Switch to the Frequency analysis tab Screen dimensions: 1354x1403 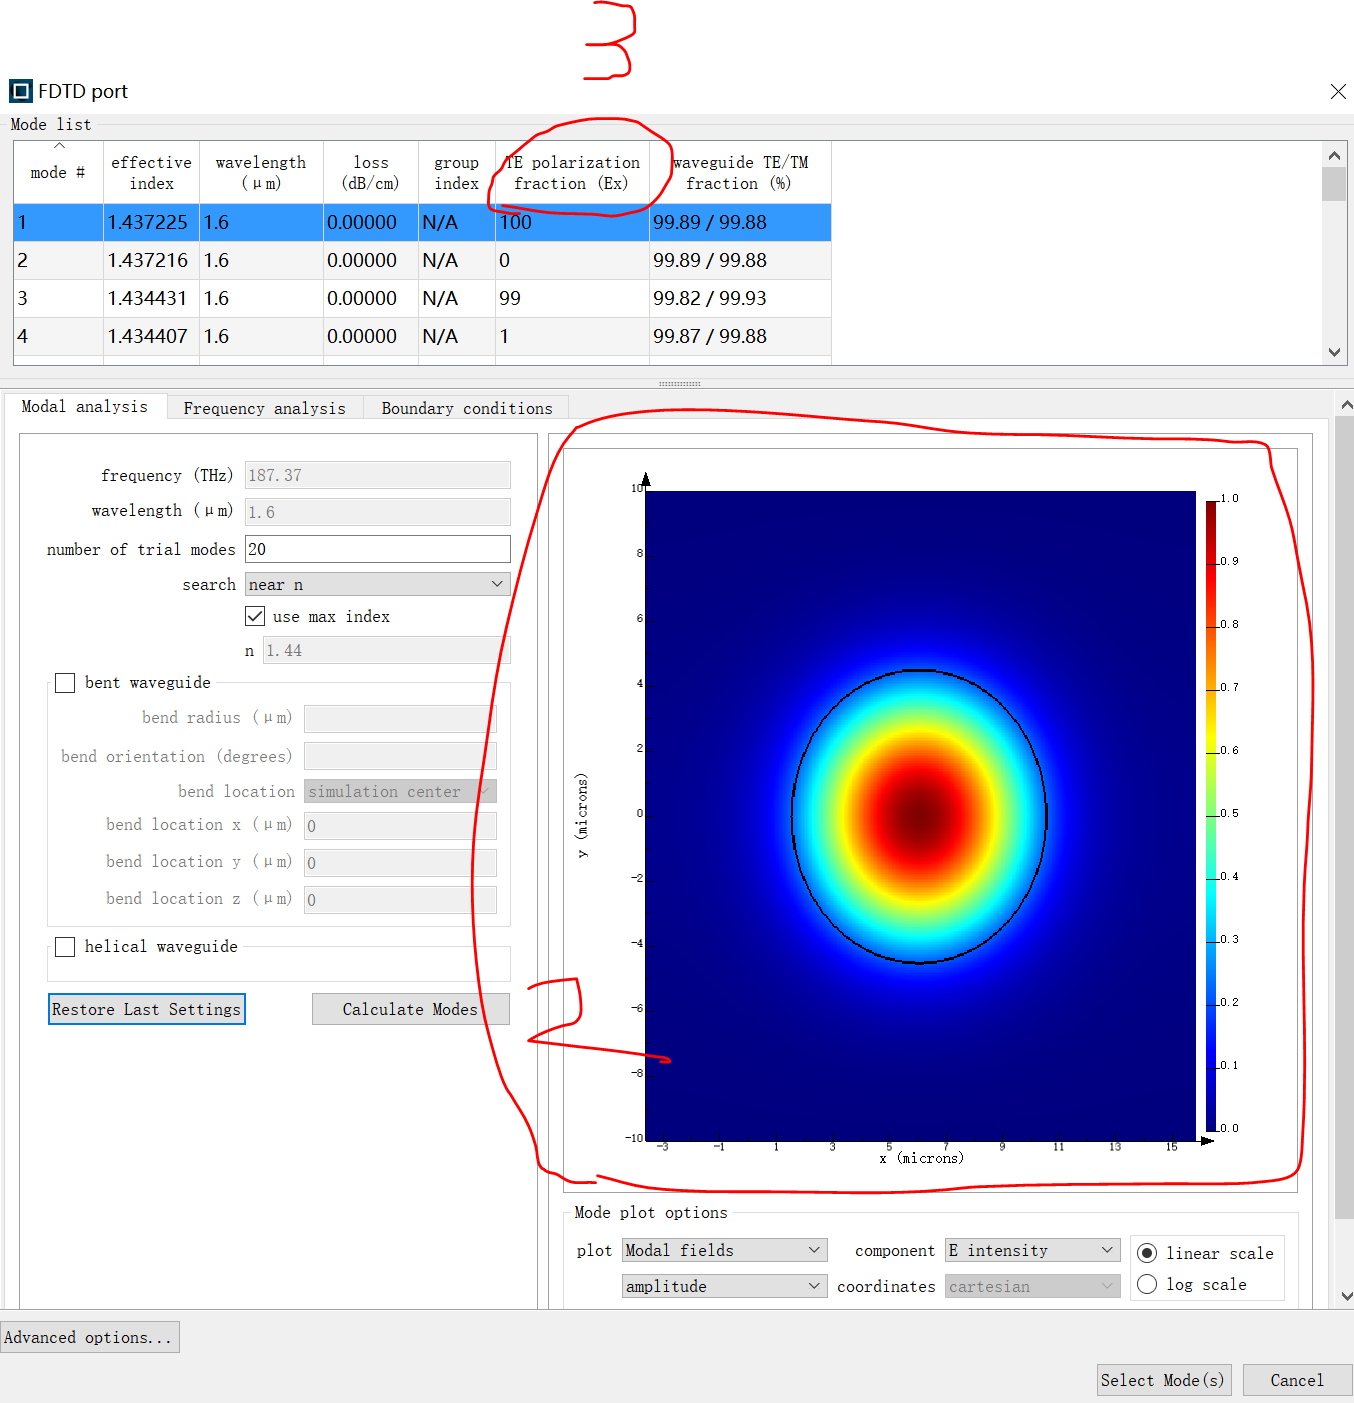click(x=264, y=408)
